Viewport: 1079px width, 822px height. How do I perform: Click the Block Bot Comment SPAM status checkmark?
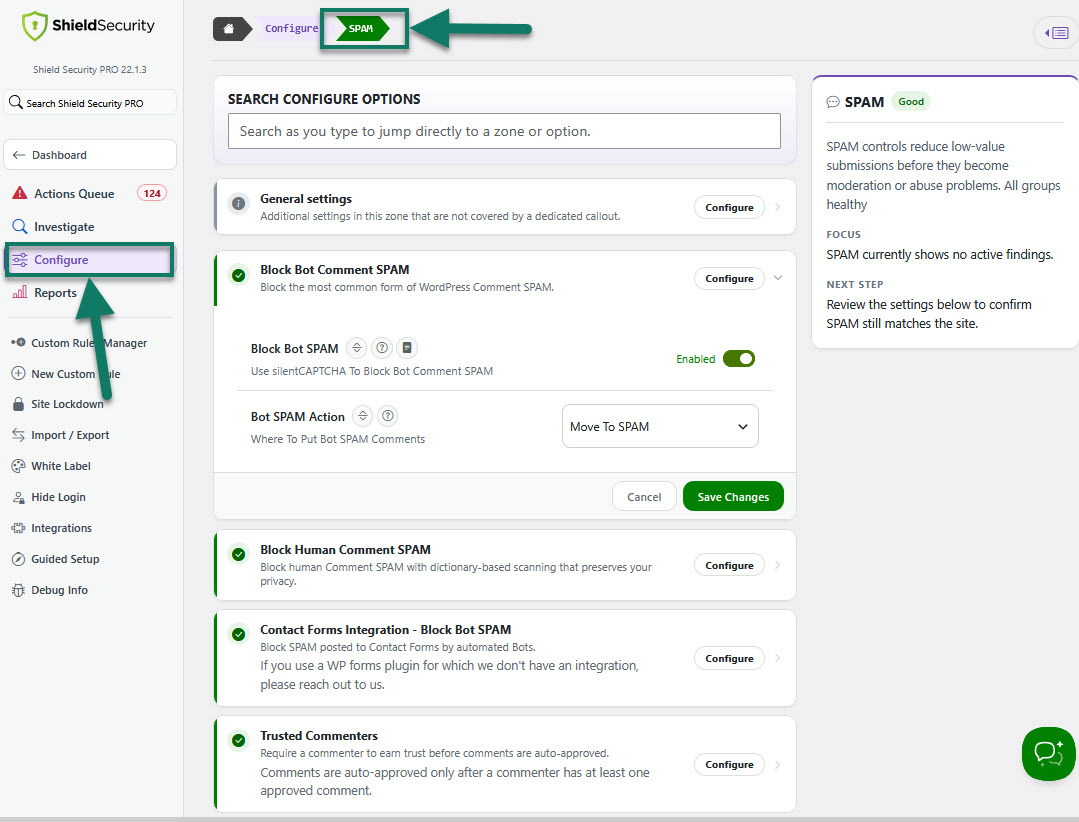pyautogui.click(x=238, y=275)
